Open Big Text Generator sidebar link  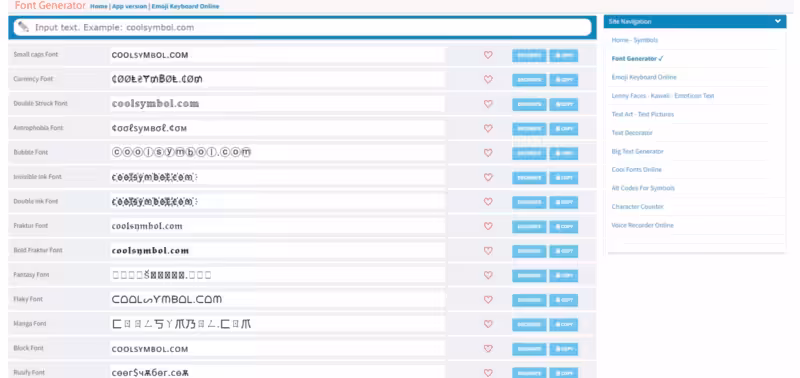click(x=637, y=152)
